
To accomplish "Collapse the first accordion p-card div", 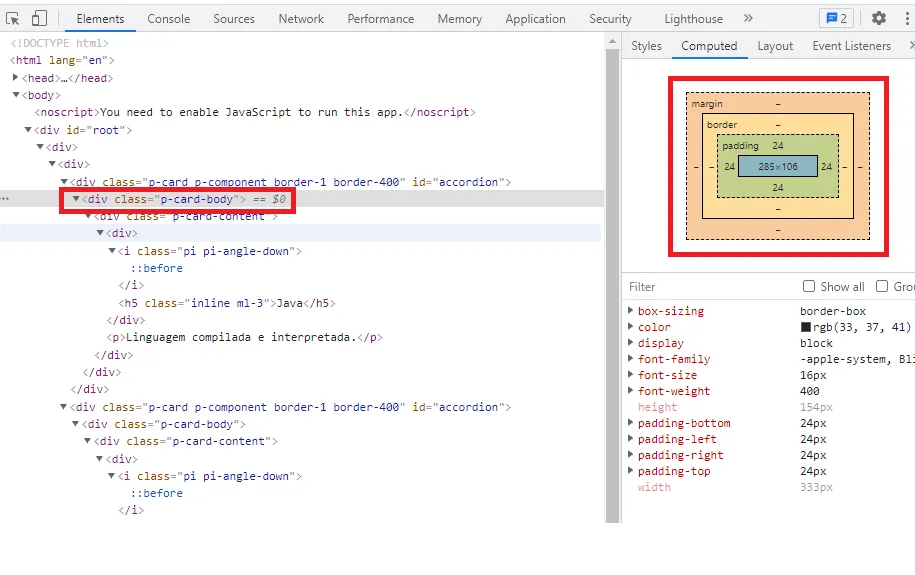I will pos(64,182).
